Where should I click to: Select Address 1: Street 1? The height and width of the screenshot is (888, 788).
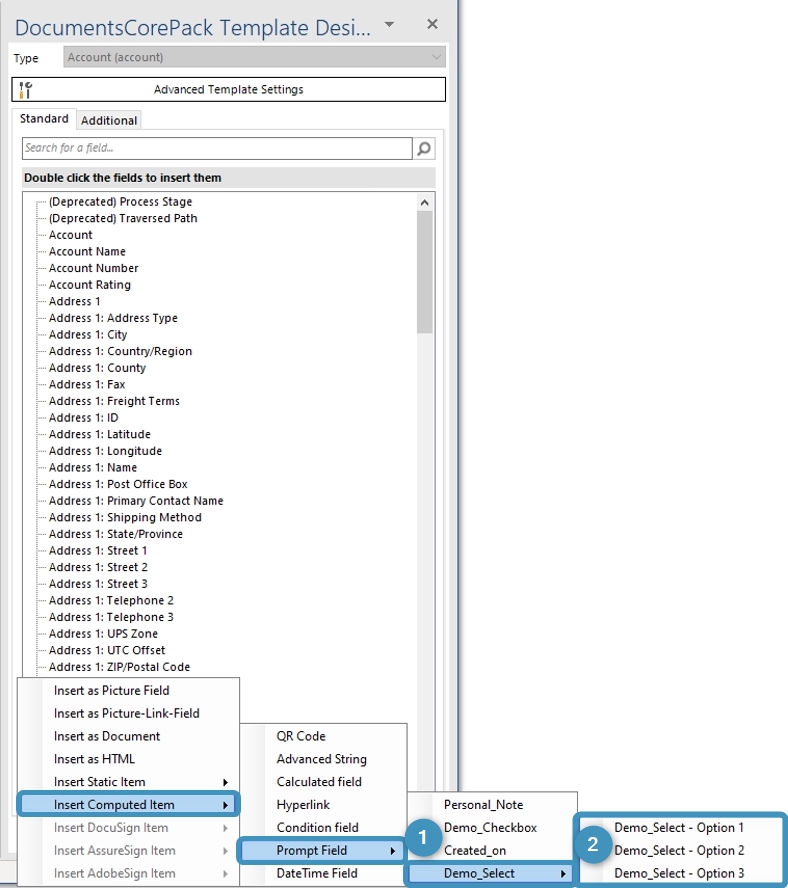(97, 550)
